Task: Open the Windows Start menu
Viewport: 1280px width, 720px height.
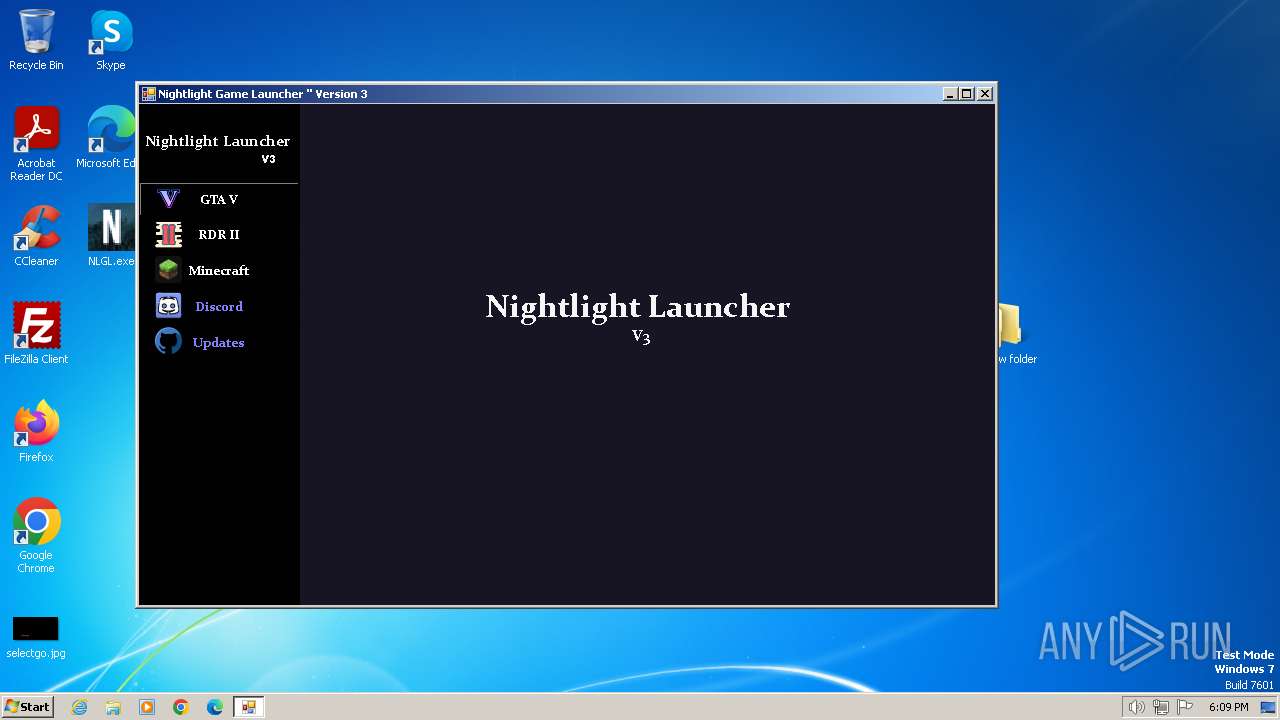Action: pyautogui.click(x=27, y=706)
